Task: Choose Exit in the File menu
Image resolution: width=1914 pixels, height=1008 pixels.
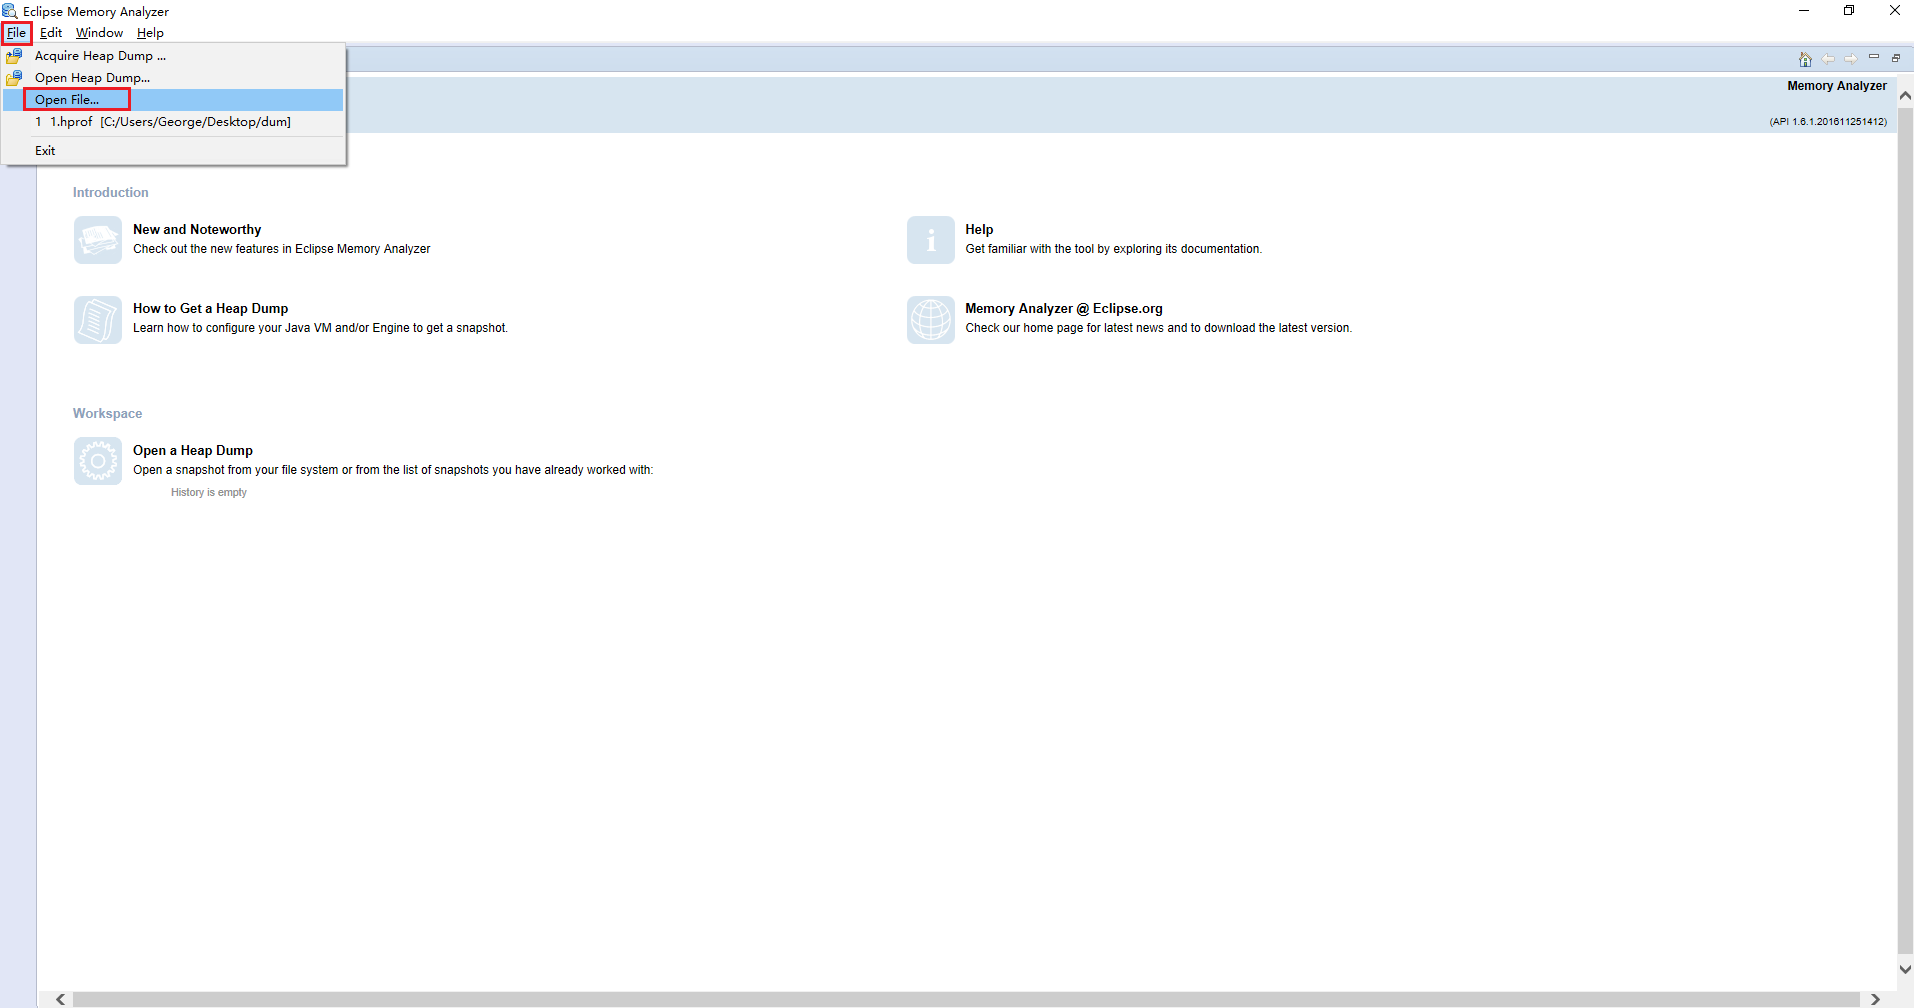Action: pyautogui.click(x=174, y=151)
